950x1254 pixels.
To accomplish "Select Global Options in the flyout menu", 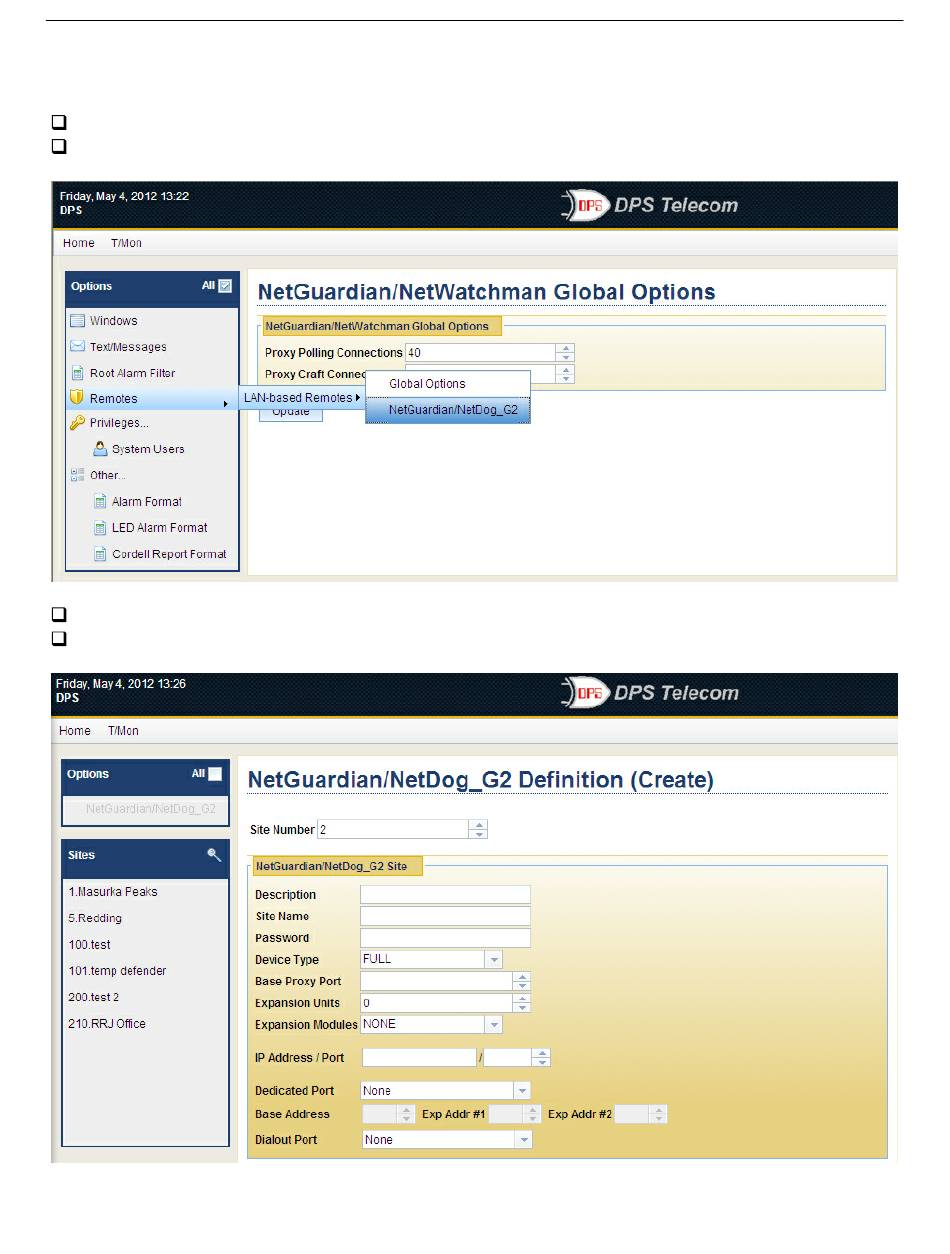I will 447,384.
